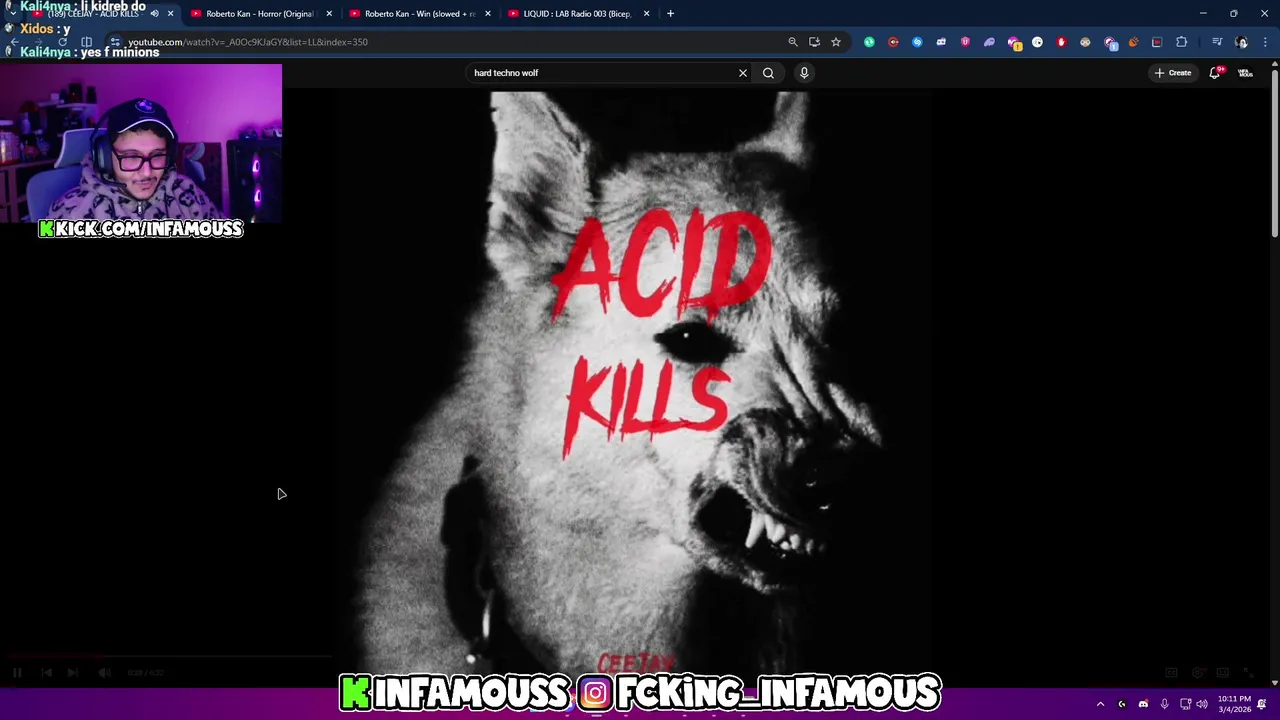Image resolution: width=1280 pixels, height=720 pixels.
Task: Bookmark this page with the star icon
Action: click(836, 42)
